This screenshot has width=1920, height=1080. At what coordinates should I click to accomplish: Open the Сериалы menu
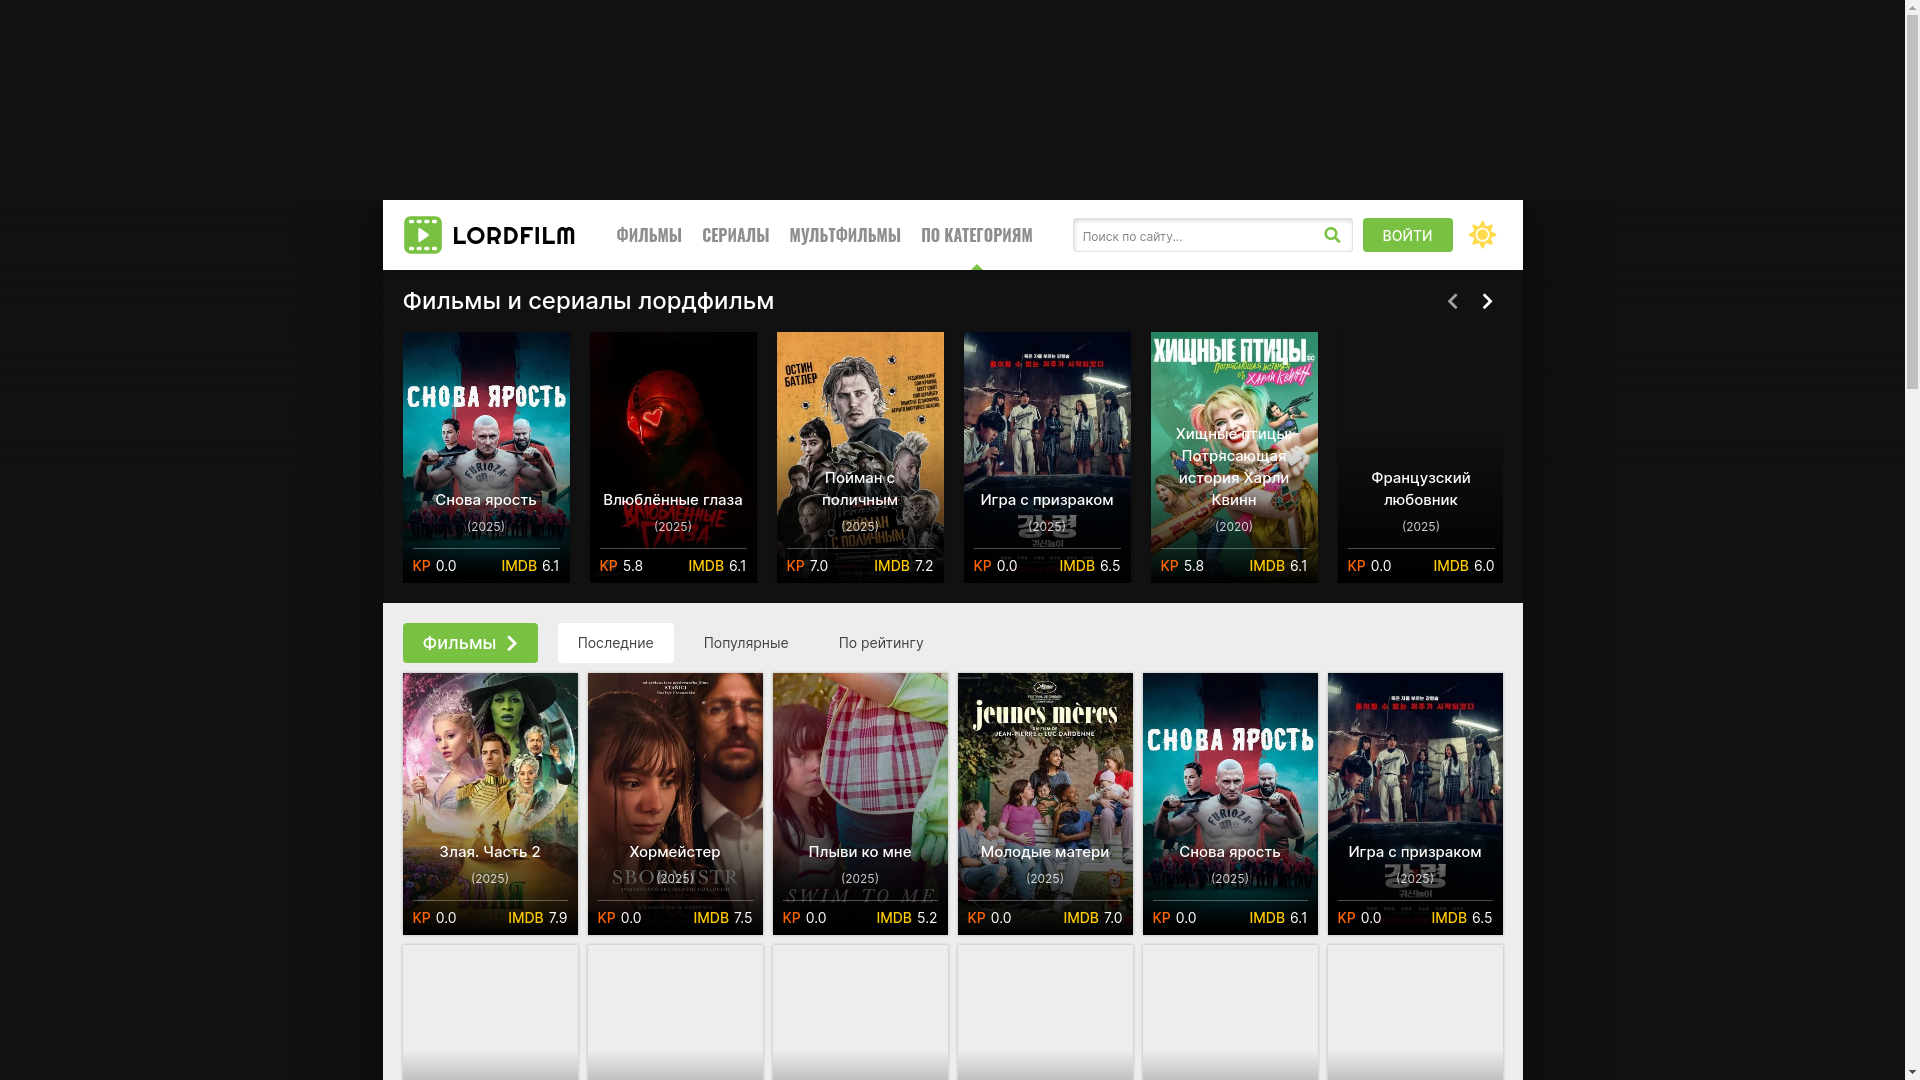pos(735,235)
